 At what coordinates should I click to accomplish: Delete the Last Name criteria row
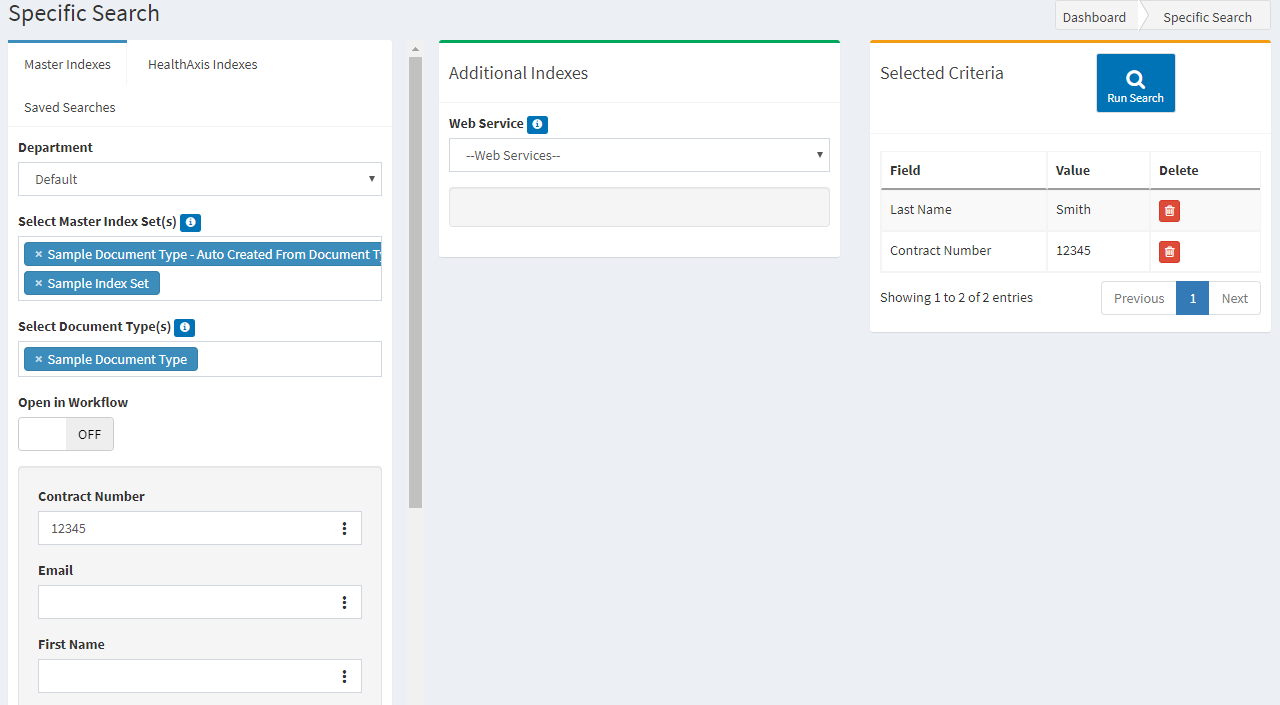[x=1169, y=211]
